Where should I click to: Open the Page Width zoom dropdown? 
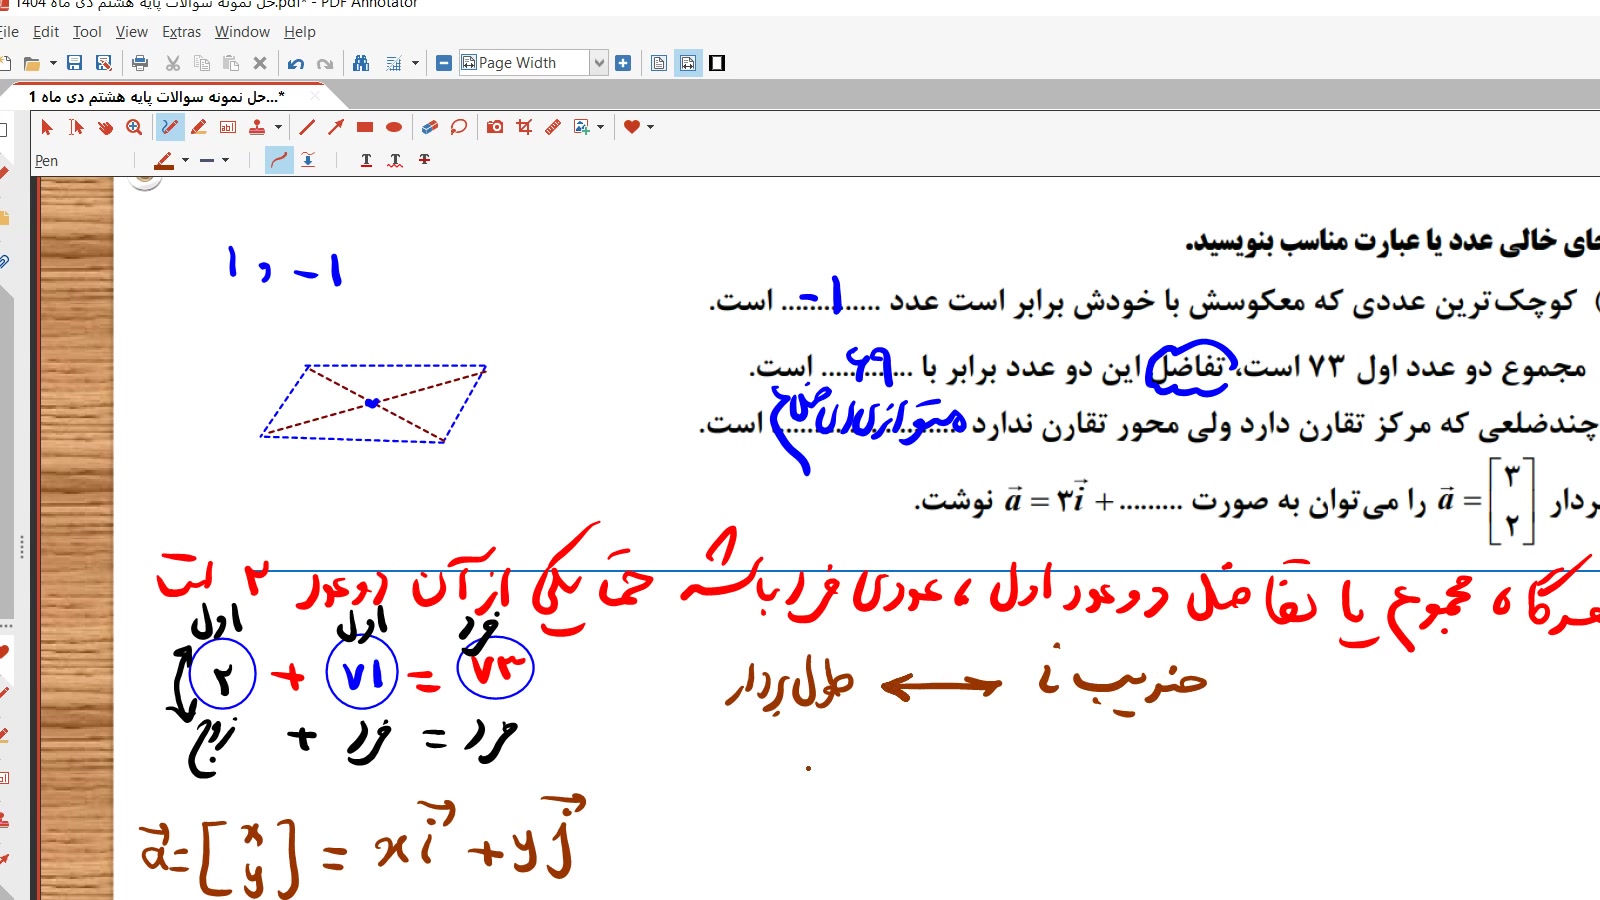598,63
